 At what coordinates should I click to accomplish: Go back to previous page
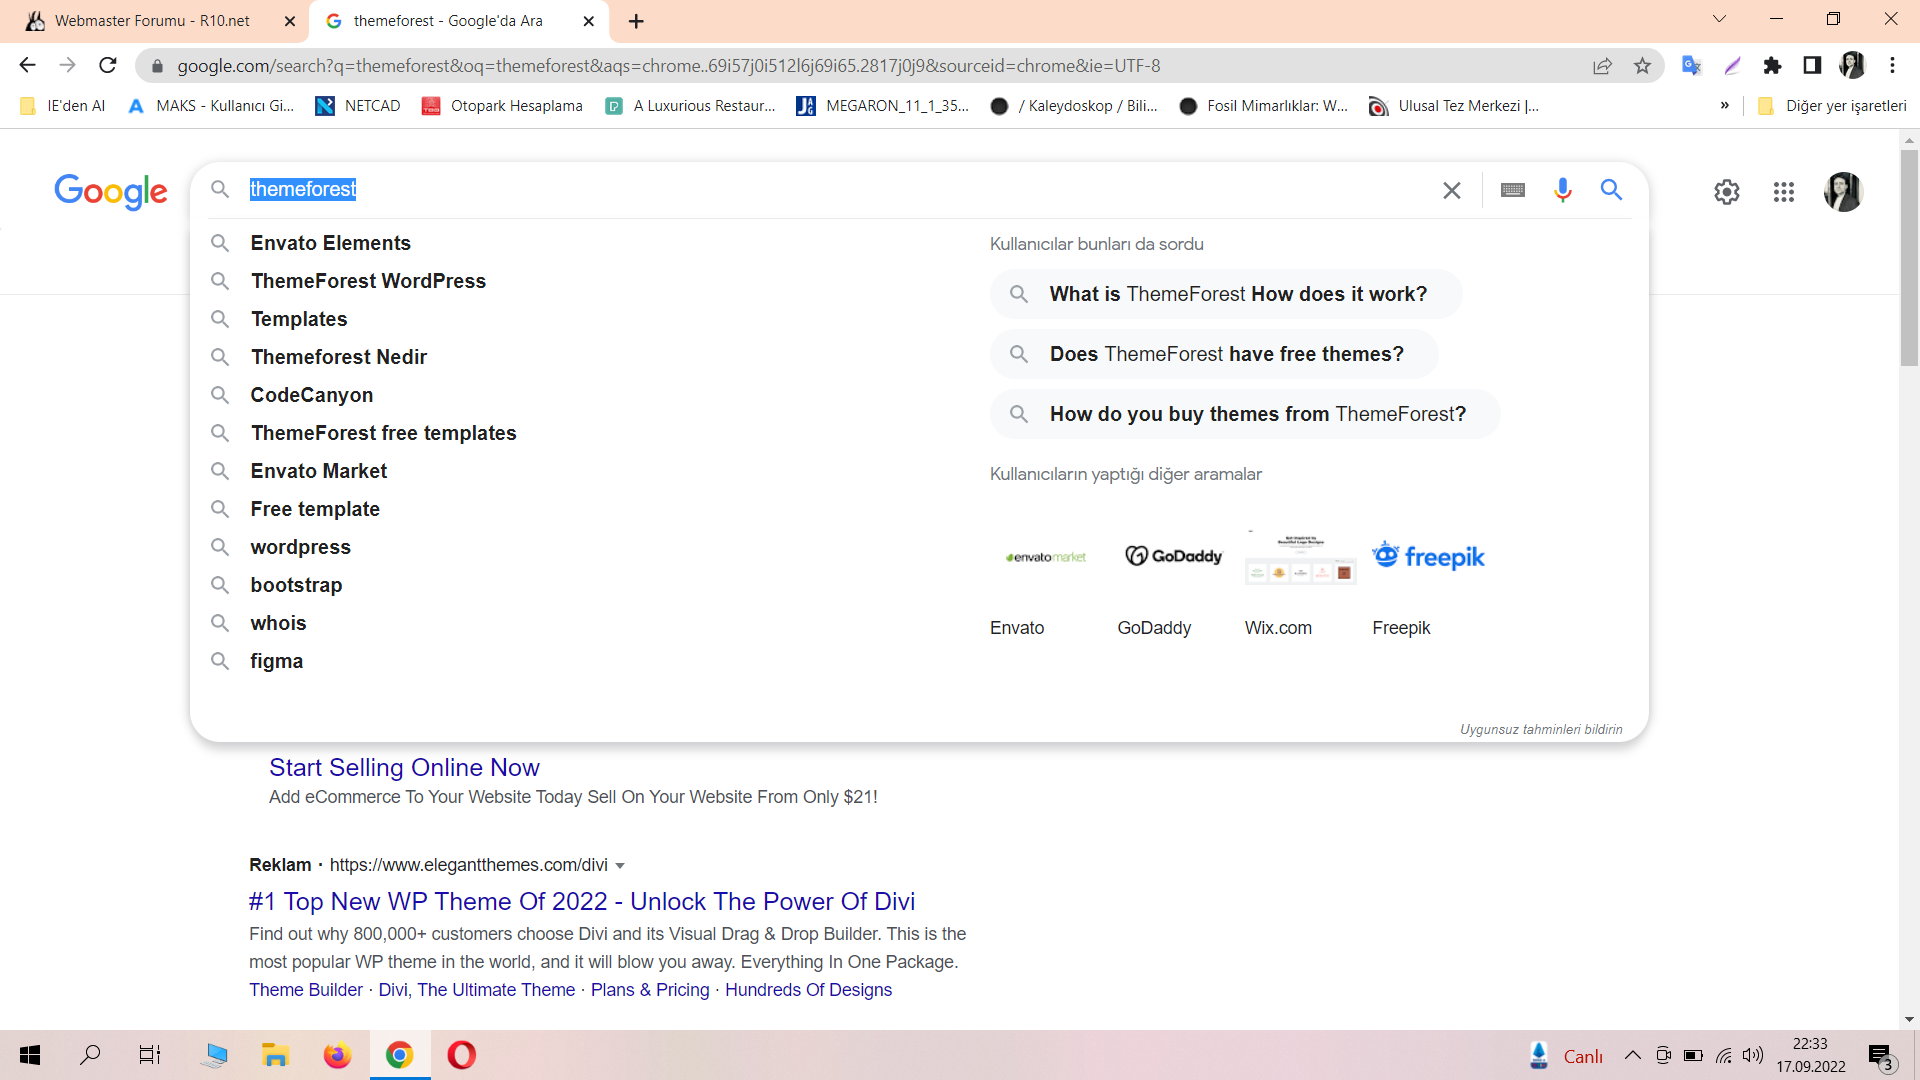click(27, 65)
